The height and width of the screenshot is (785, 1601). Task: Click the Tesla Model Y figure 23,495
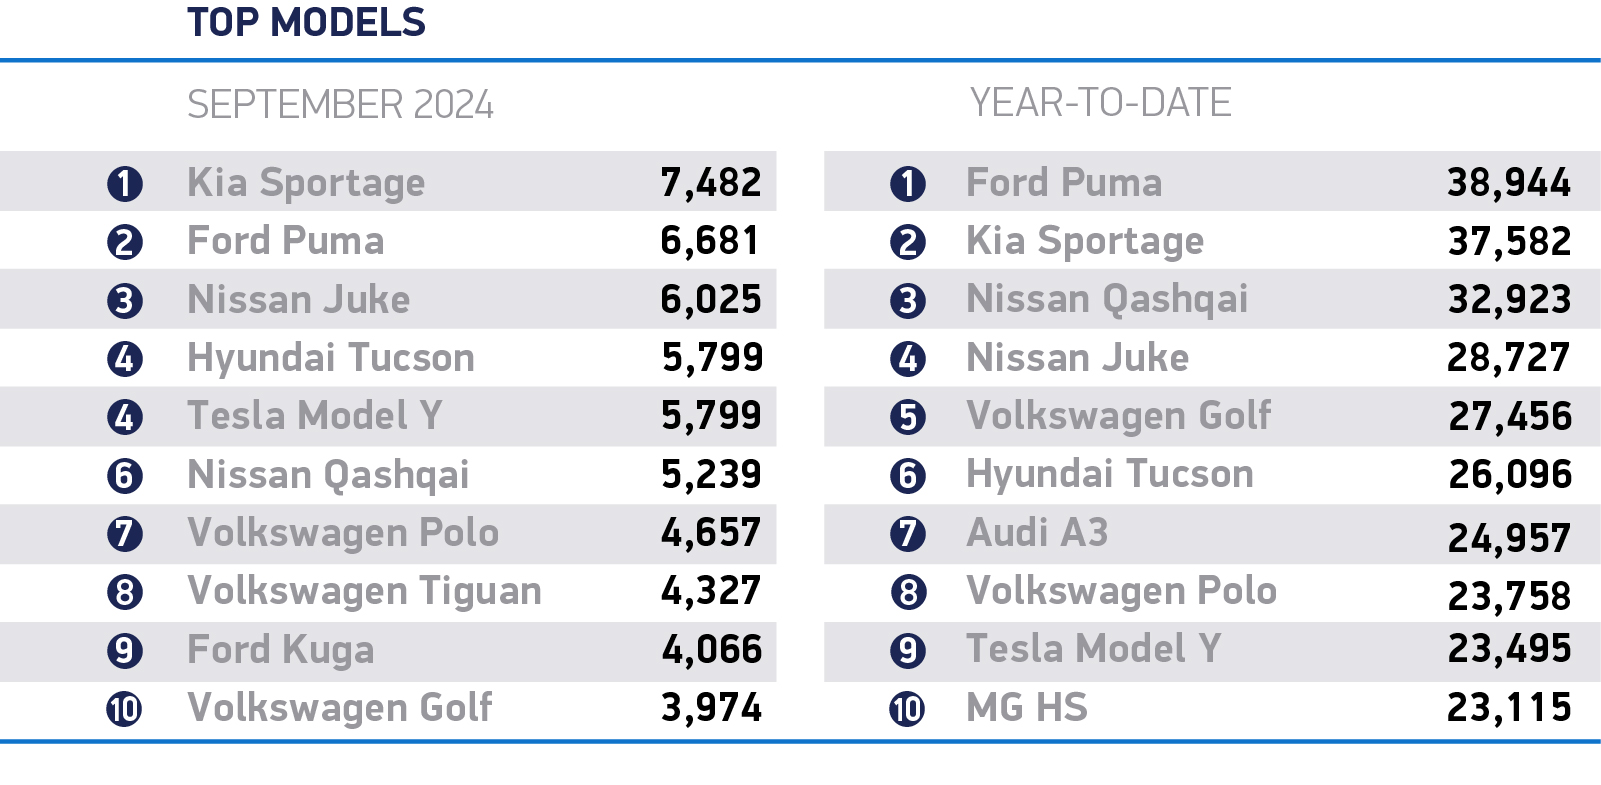1509,649
